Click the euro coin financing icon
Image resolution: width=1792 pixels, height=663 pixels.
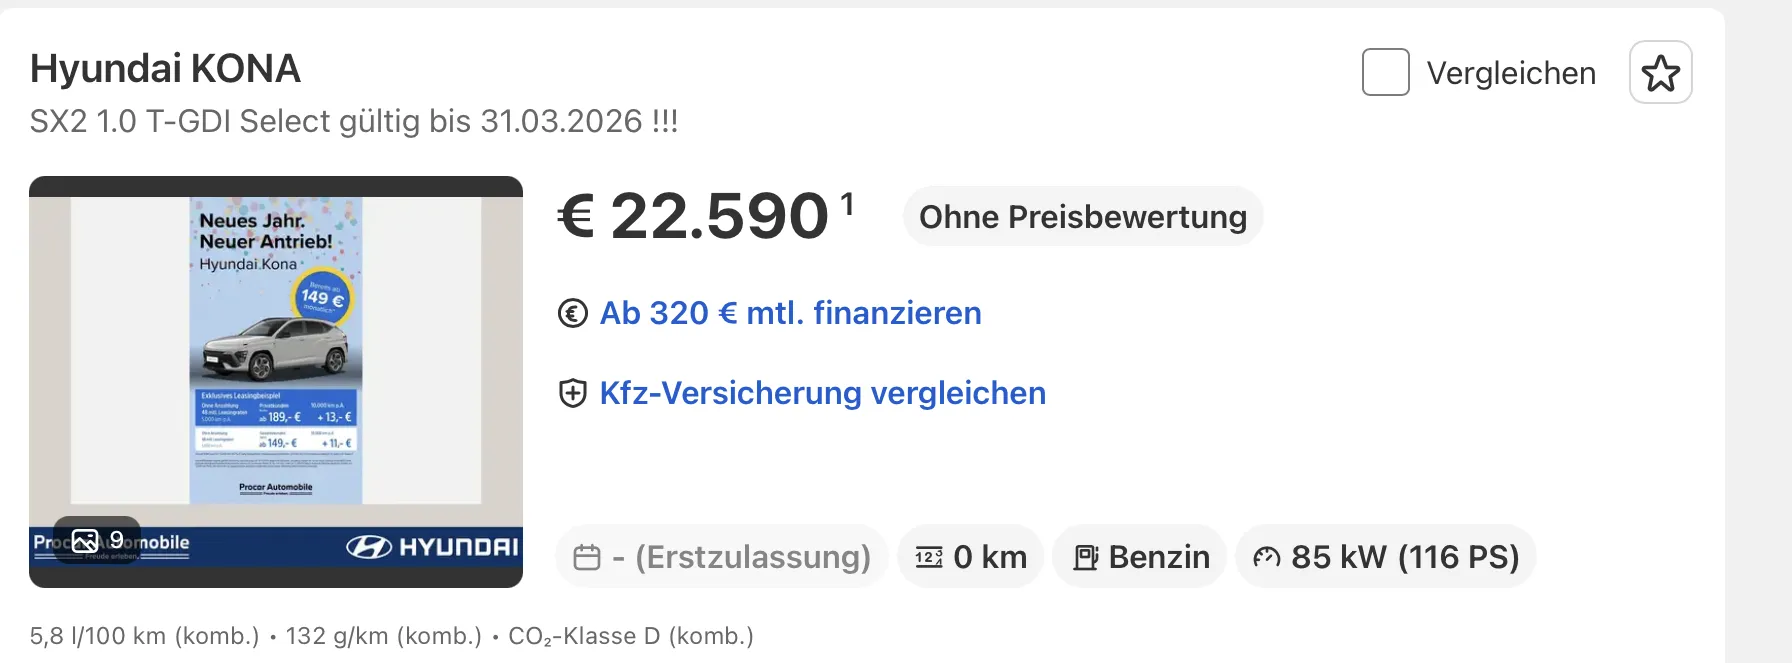click(573, 314)
